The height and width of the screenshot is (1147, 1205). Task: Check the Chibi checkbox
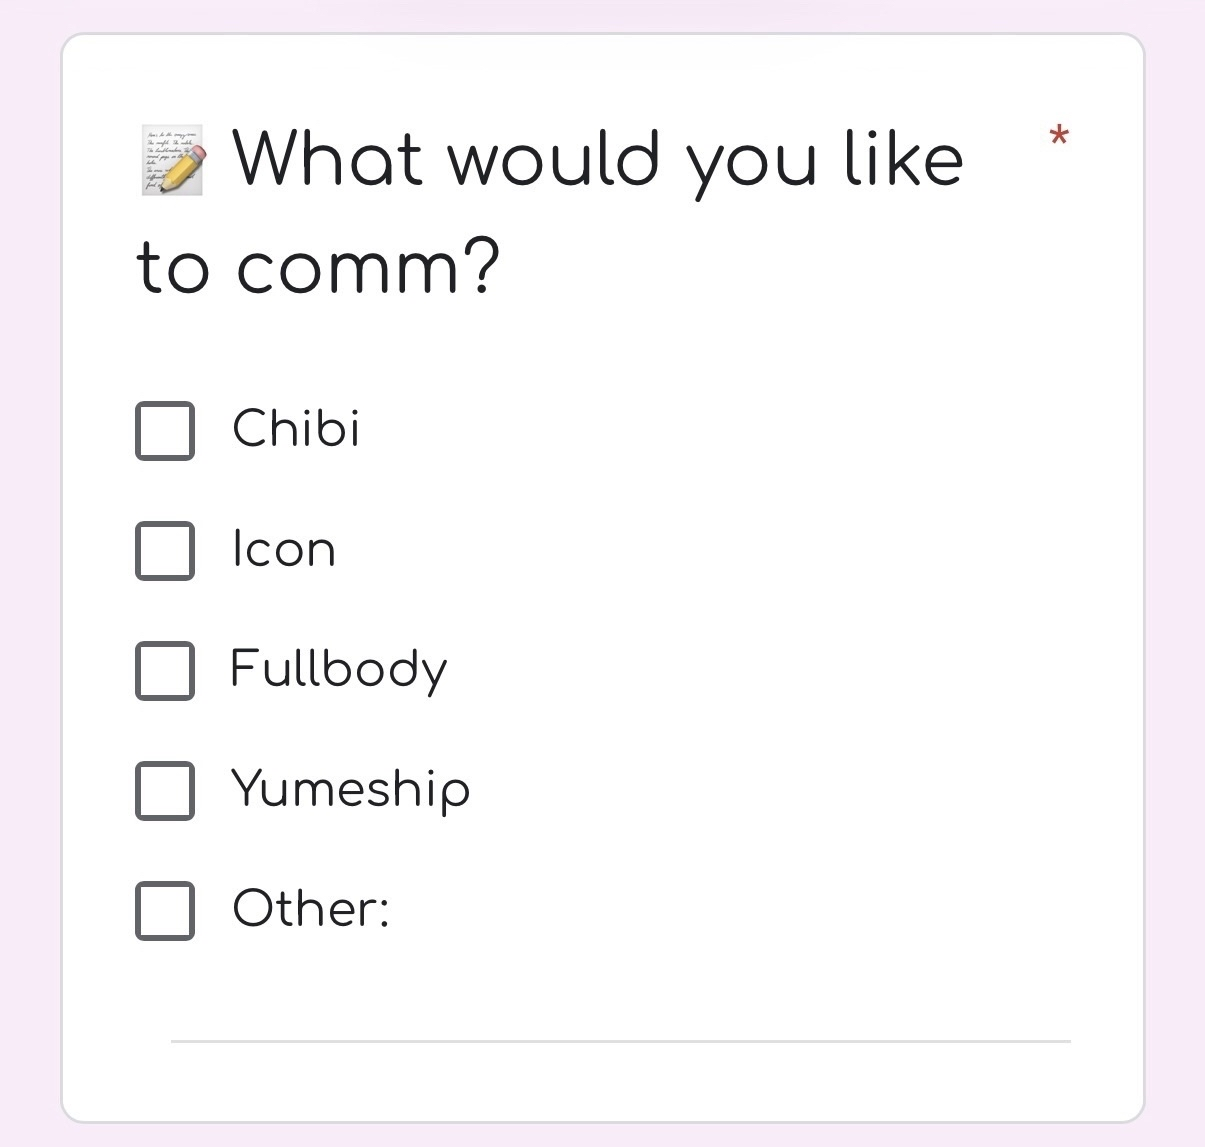(x=165, y=431)
